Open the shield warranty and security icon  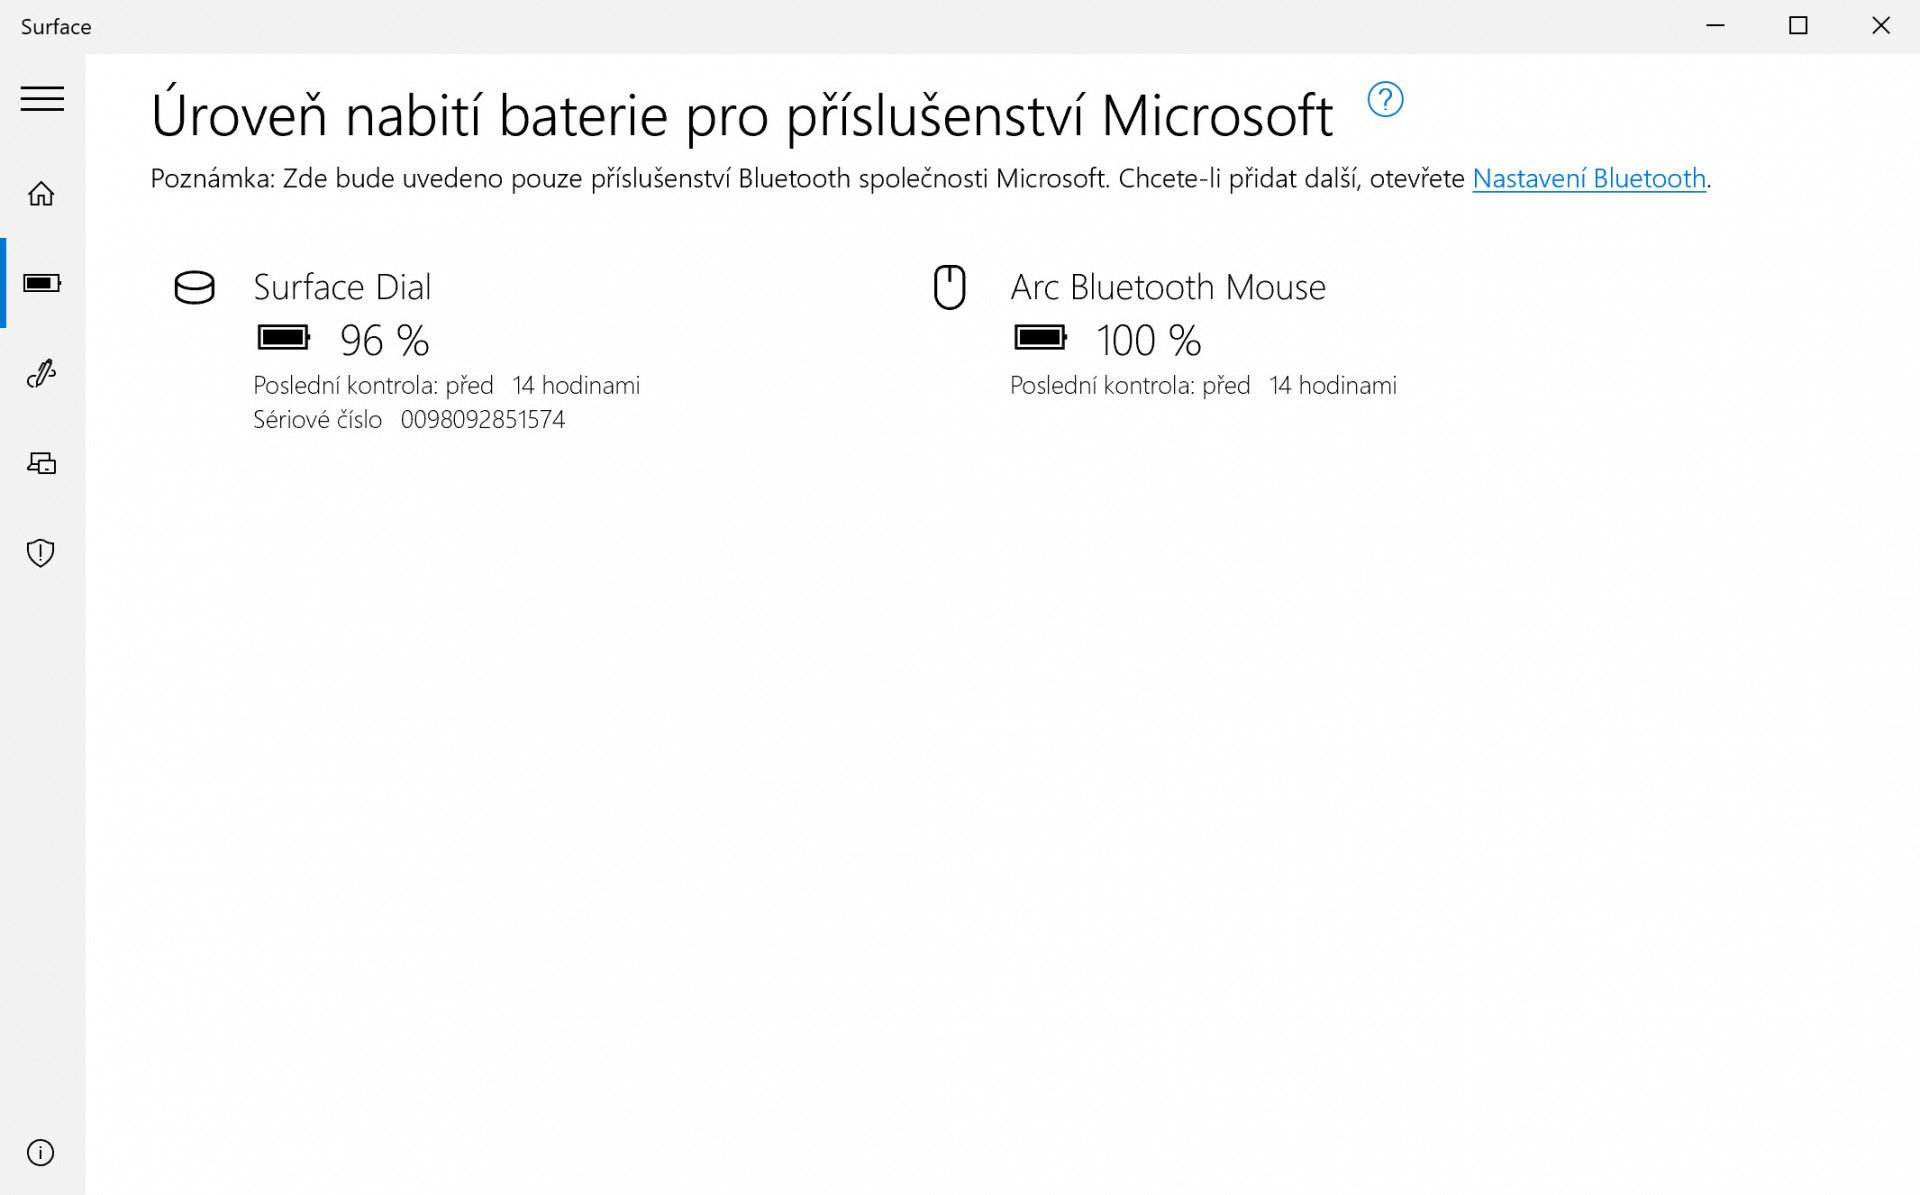pyautogui.click(x=41, y=553)
